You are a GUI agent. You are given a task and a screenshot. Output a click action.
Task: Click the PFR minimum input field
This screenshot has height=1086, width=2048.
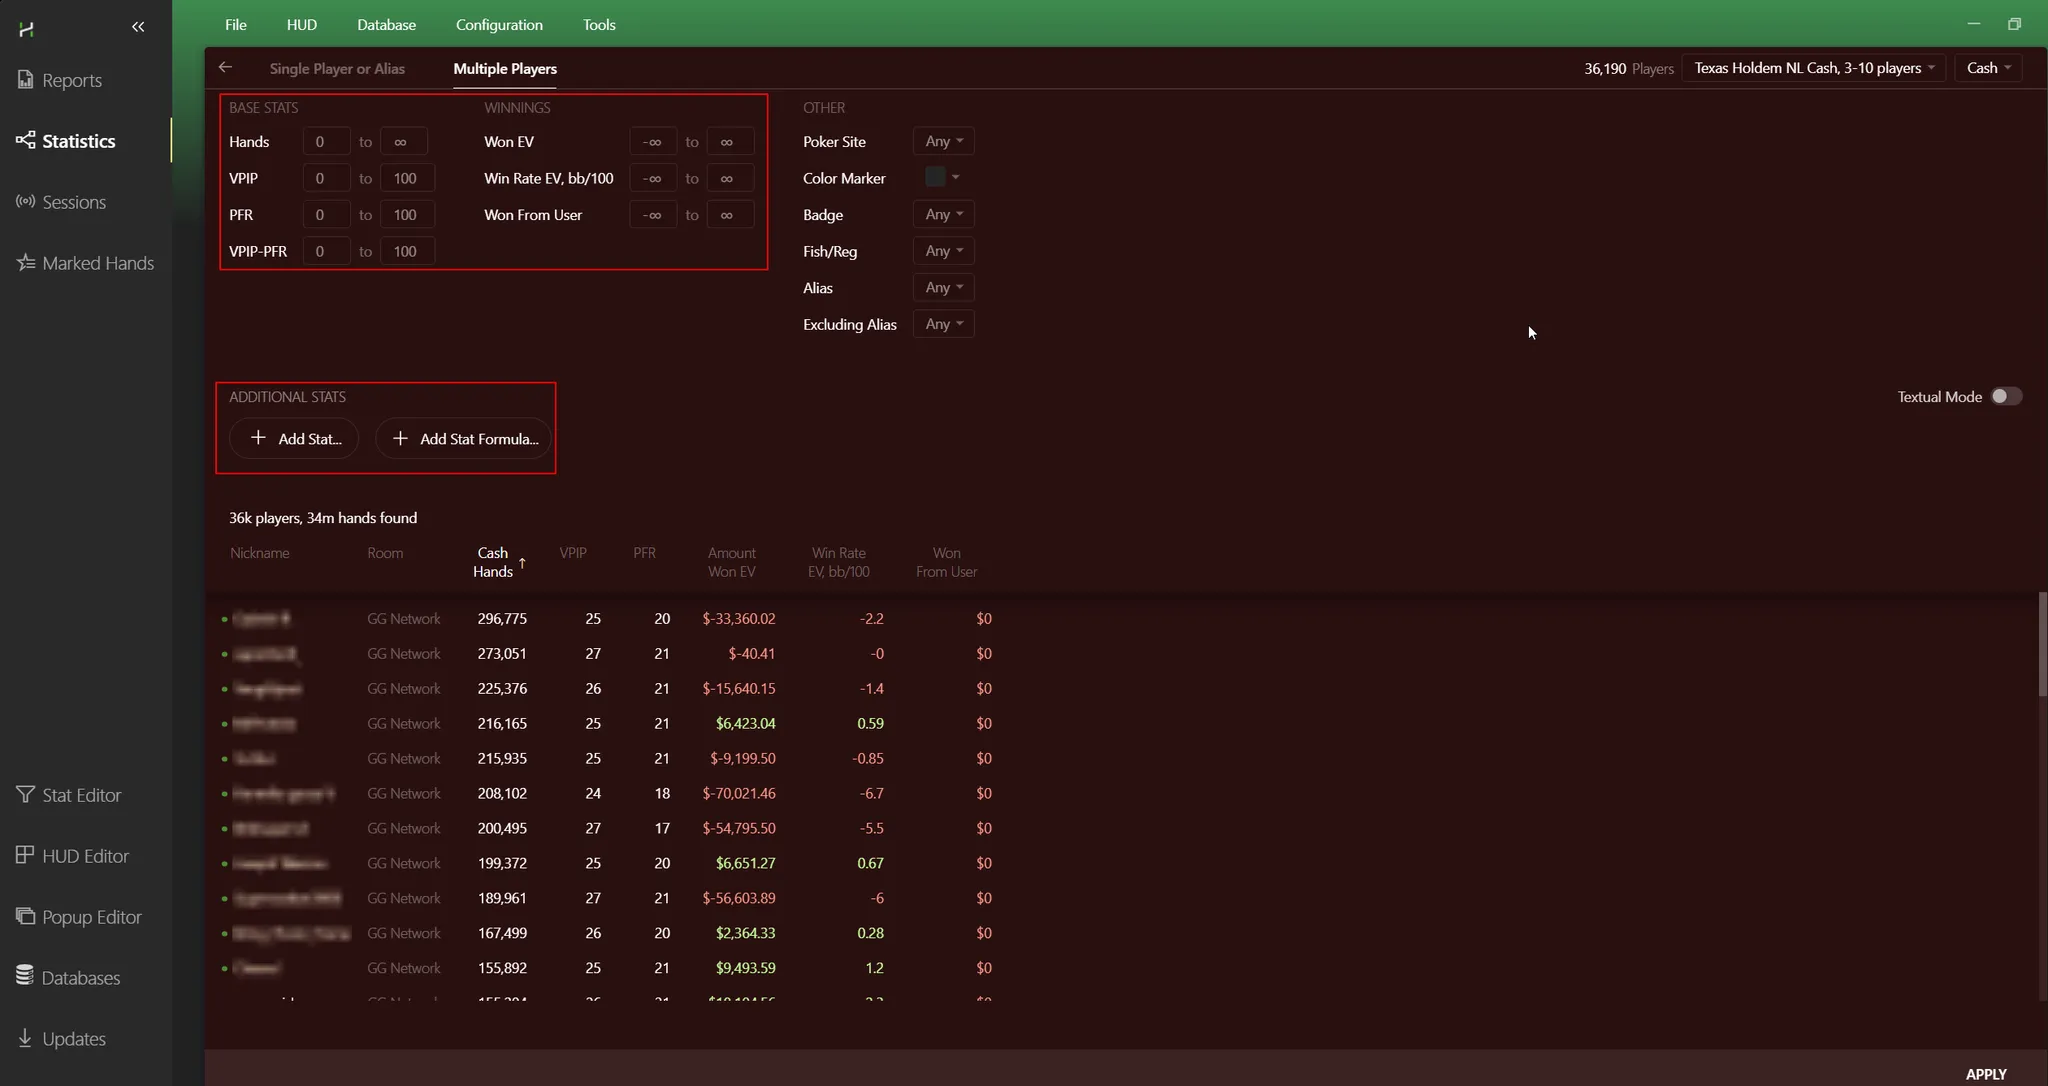(326, 214)
